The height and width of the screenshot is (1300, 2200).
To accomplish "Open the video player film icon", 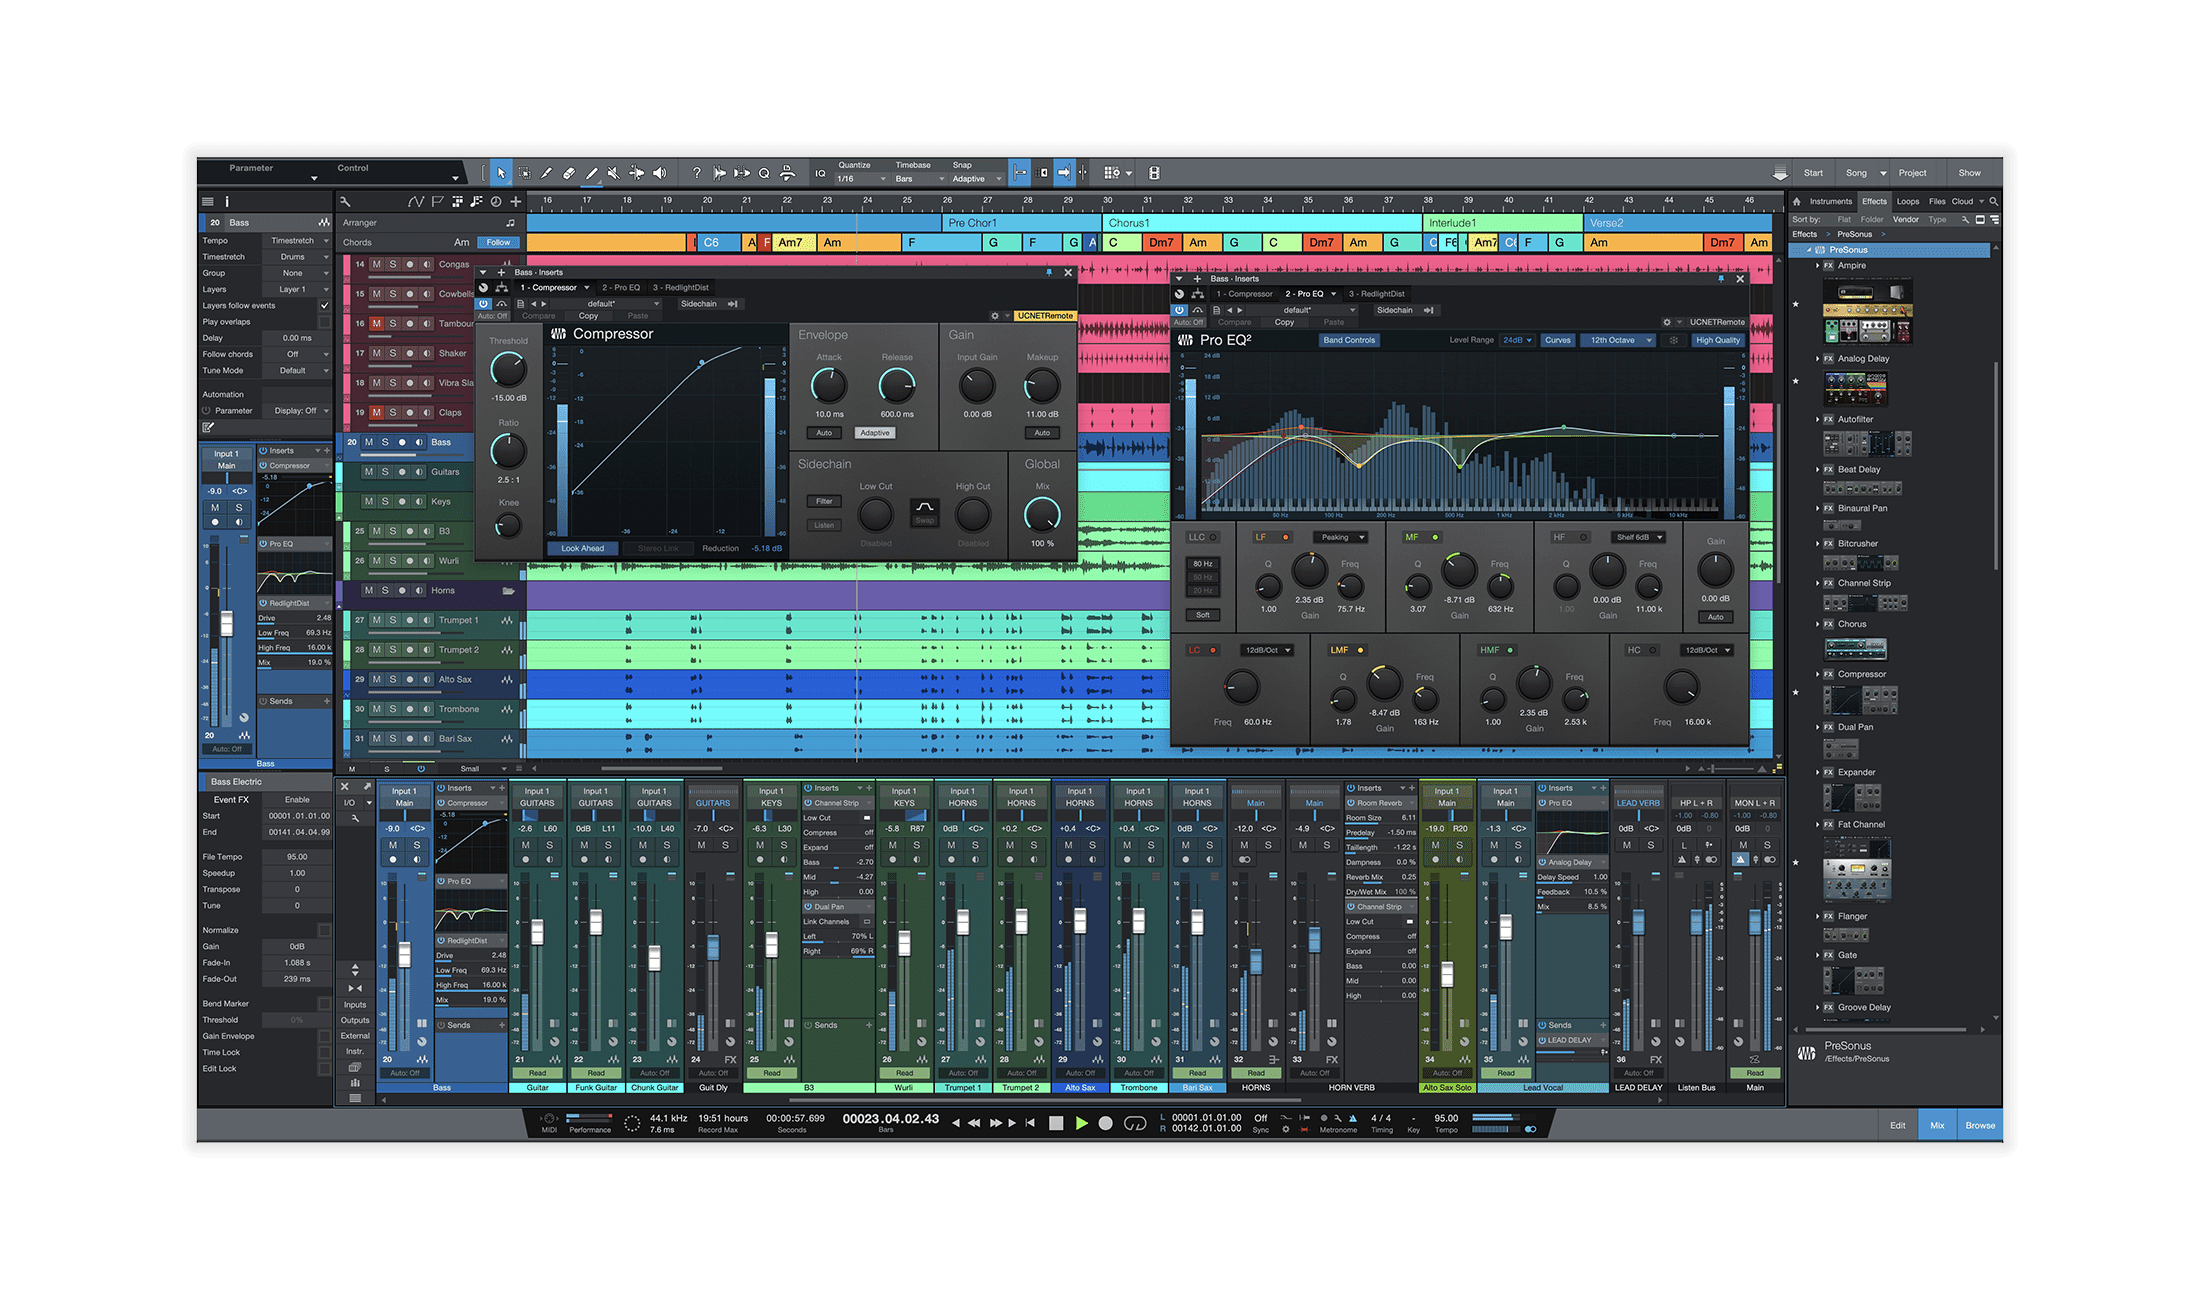I will click(x=1154, y=173).
